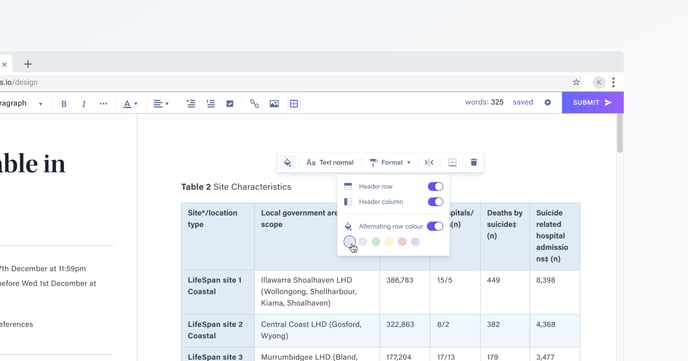Click the distribute columns evenly icon
688x361 pixels.
point(429,162)
